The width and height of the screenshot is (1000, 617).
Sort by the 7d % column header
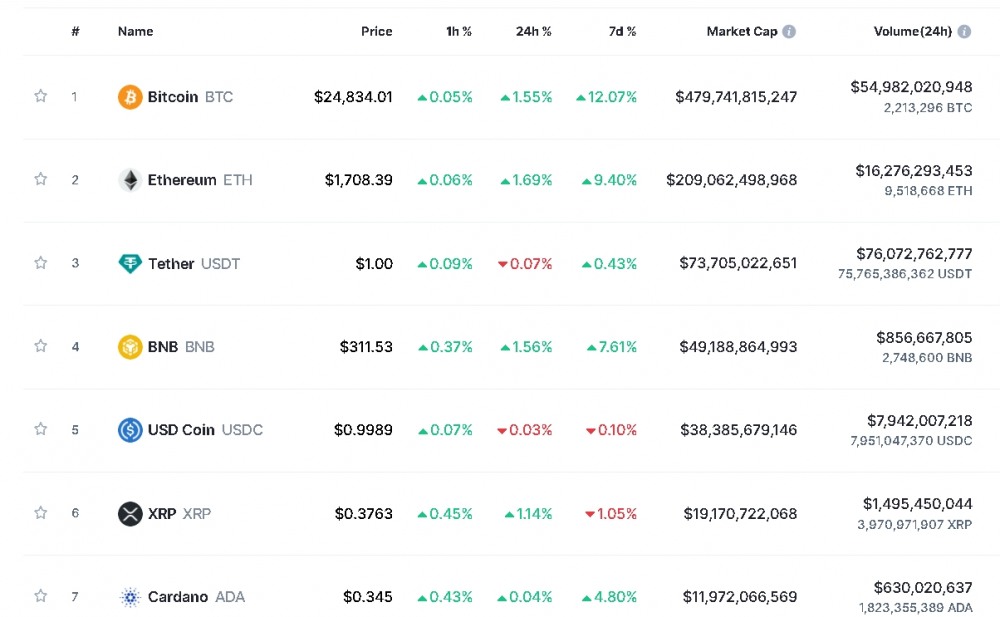[x=622, y=31]
